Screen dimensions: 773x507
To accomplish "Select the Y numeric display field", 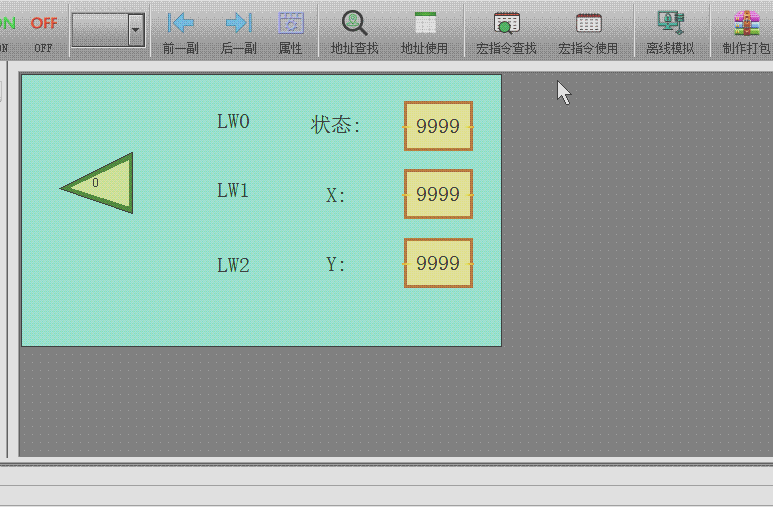I will pos(438,263).
